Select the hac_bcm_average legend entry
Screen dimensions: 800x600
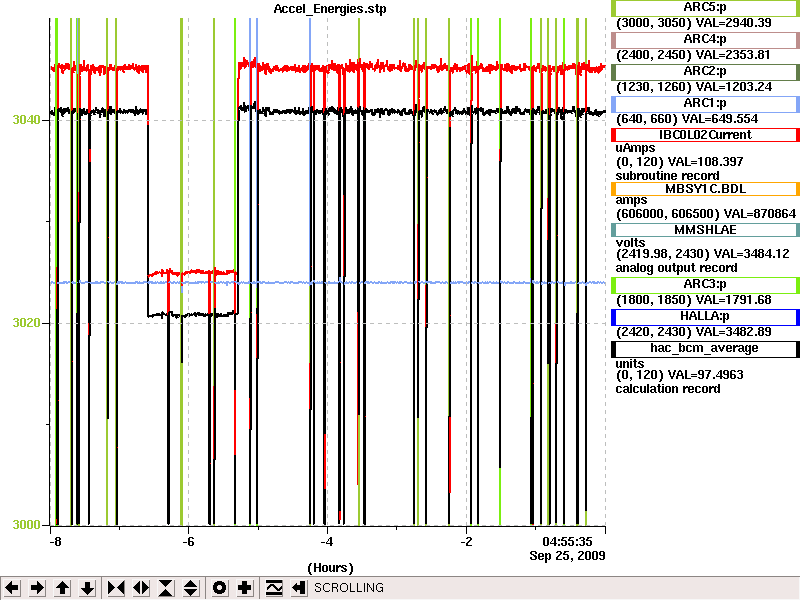[x=705, y=348]
